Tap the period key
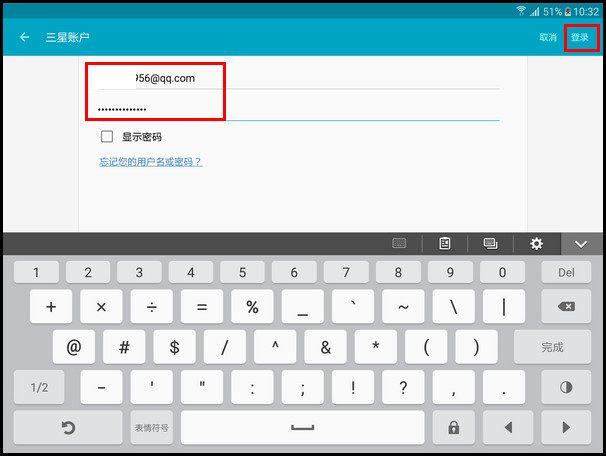Screen dimensions: 606x456 tap(504, 387)
